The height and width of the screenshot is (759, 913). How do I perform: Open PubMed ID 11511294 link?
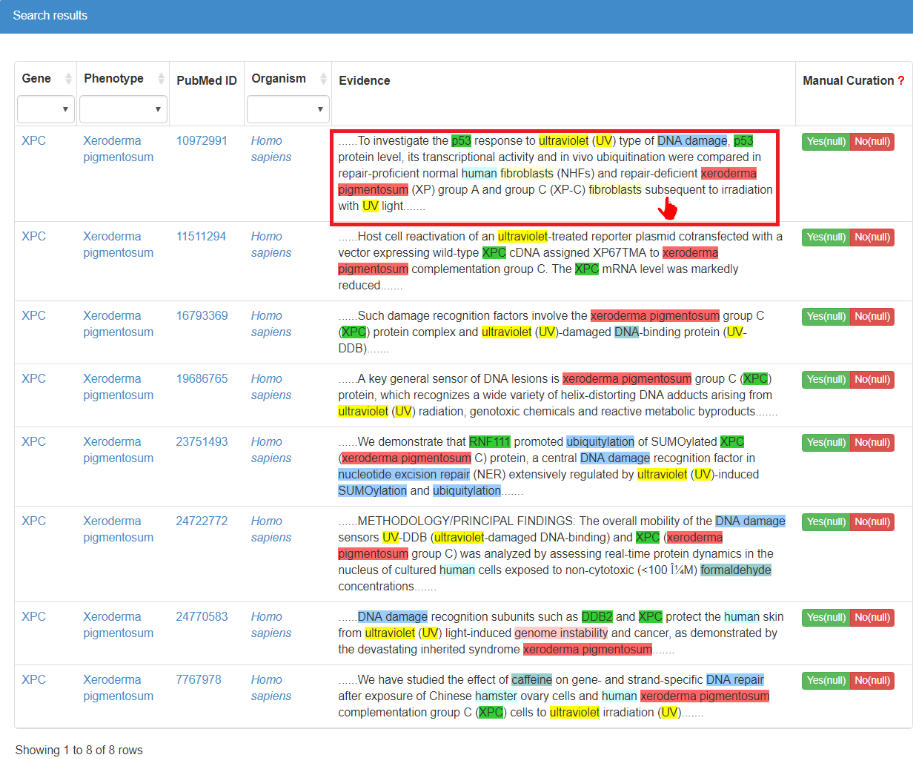[201, 236]
